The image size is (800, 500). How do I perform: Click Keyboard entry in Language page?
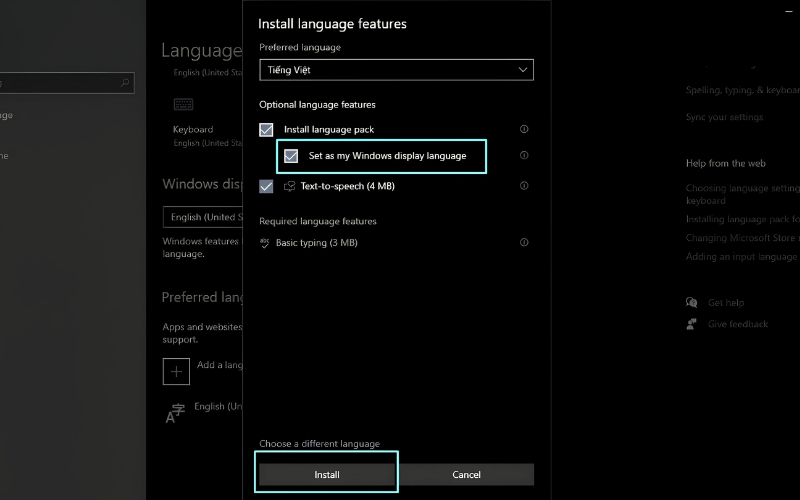pyautogui.click(x=193, y=130)
